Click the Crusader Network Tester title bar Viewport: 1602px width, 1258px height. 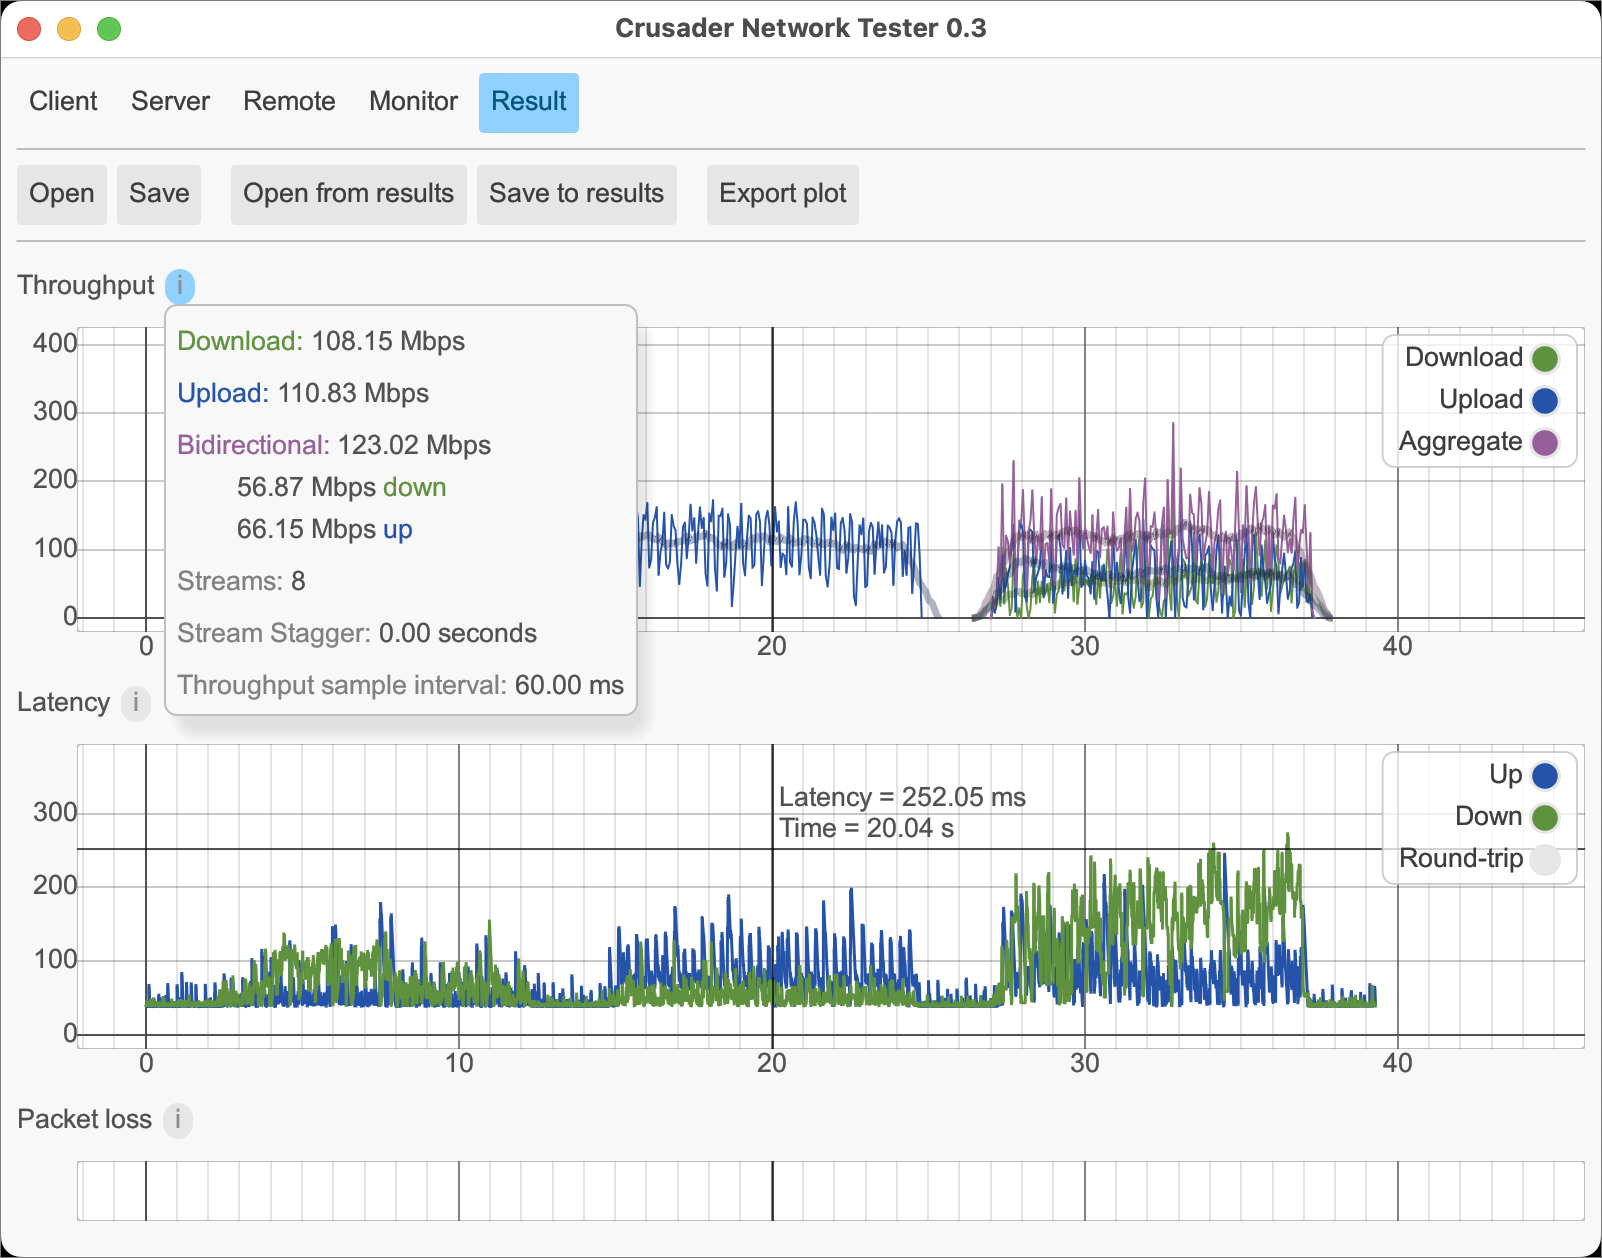point(801,29)
